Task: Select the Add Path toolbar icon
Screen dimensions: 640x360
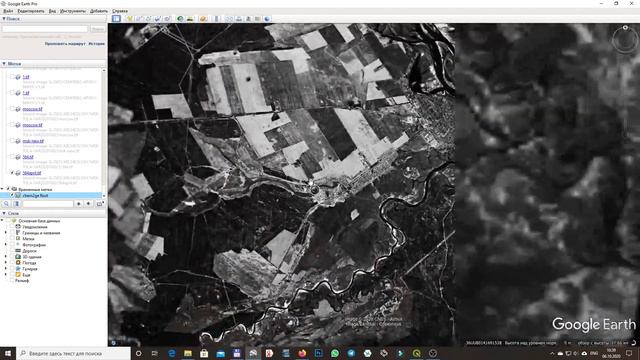Action: point(148,18)
